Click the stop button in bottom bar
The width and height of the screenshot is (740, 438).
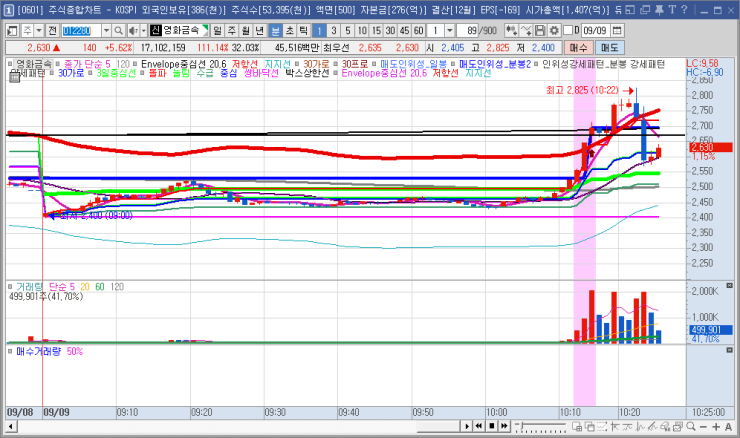[491, 426]
